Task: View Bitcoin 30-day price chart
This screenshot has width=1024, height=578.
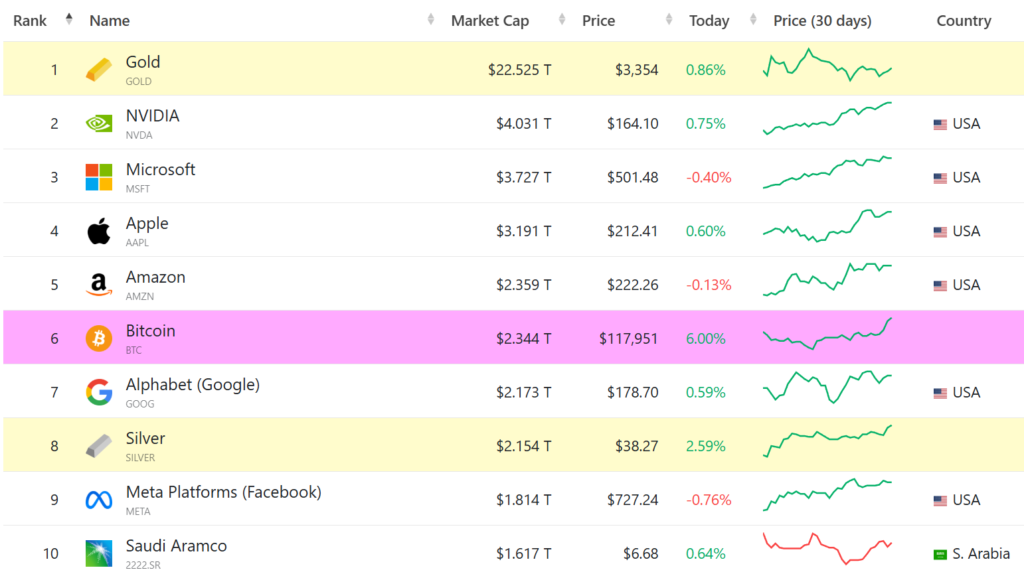Action: 827,334
